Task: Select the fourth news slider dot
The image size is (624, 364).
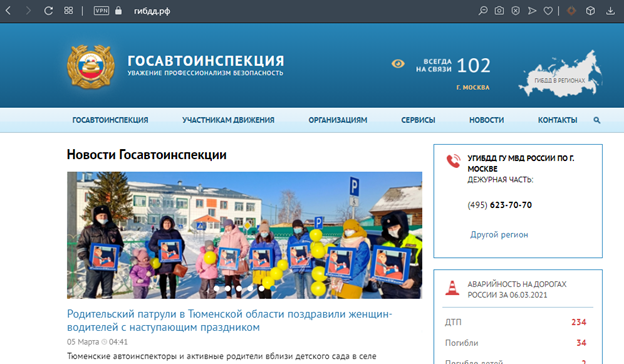Action: [x=250, y=288]
